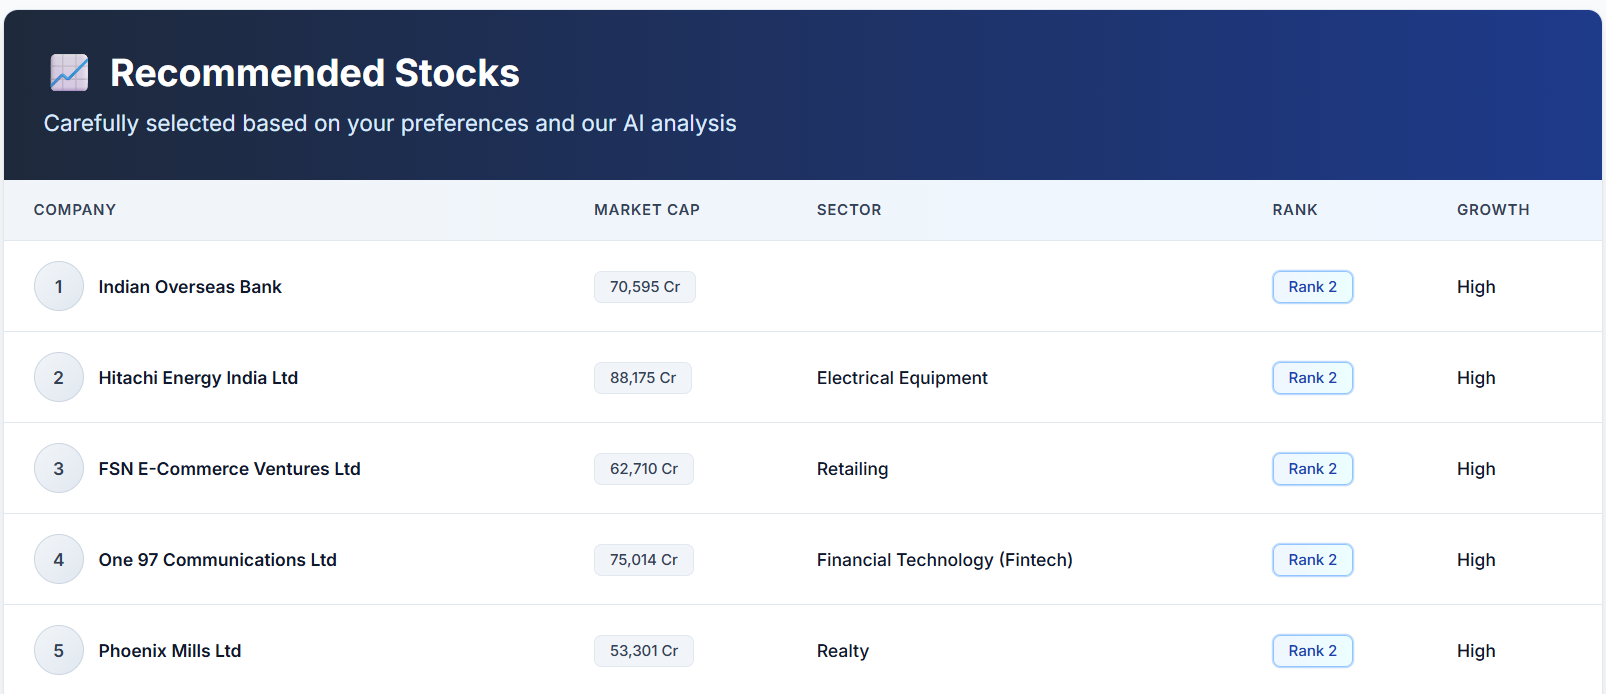Click the Rank 2 badge for FSN E-Commerce

click(1313, 469)
